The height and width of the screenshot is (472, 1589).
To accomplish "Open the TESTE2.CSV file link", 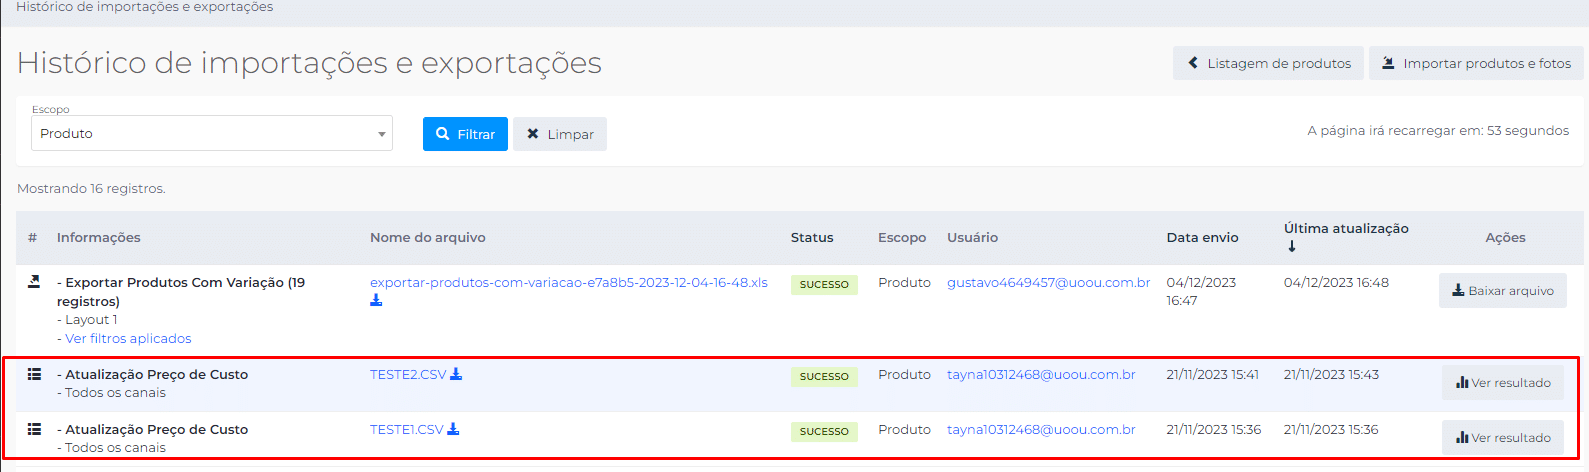I will coord(408,375).
